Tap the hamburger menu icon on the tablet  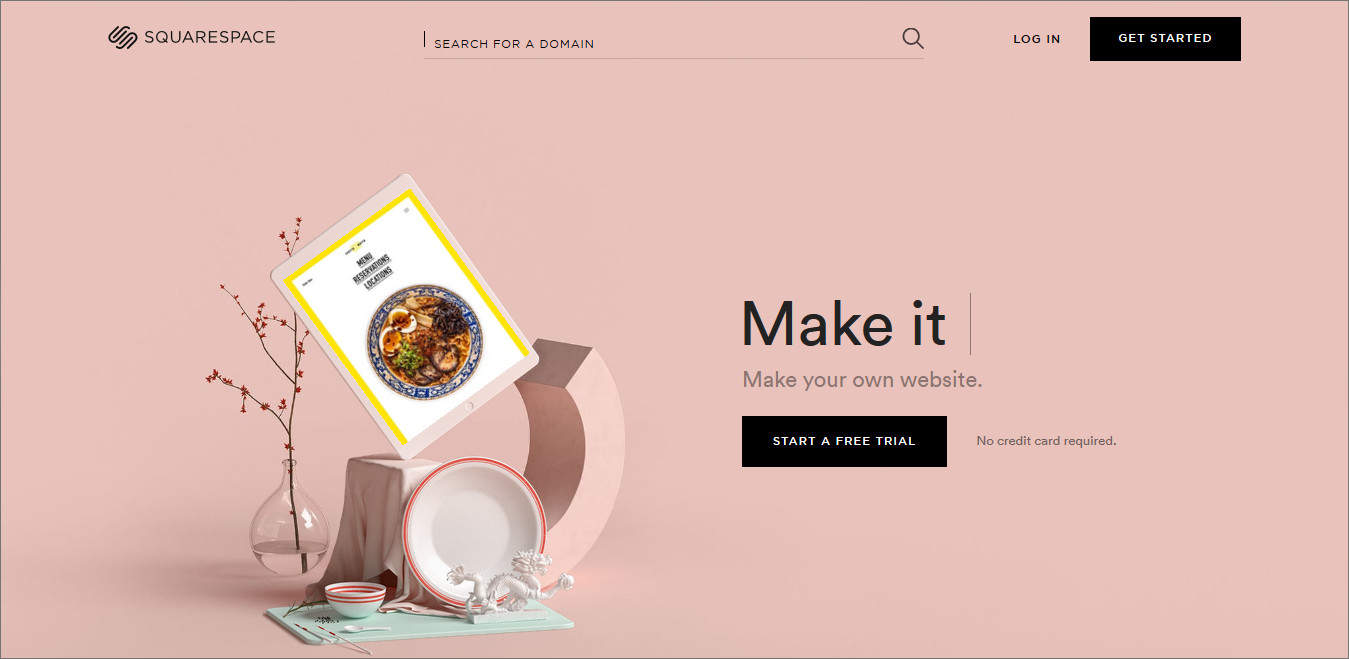tap(406, 209)
